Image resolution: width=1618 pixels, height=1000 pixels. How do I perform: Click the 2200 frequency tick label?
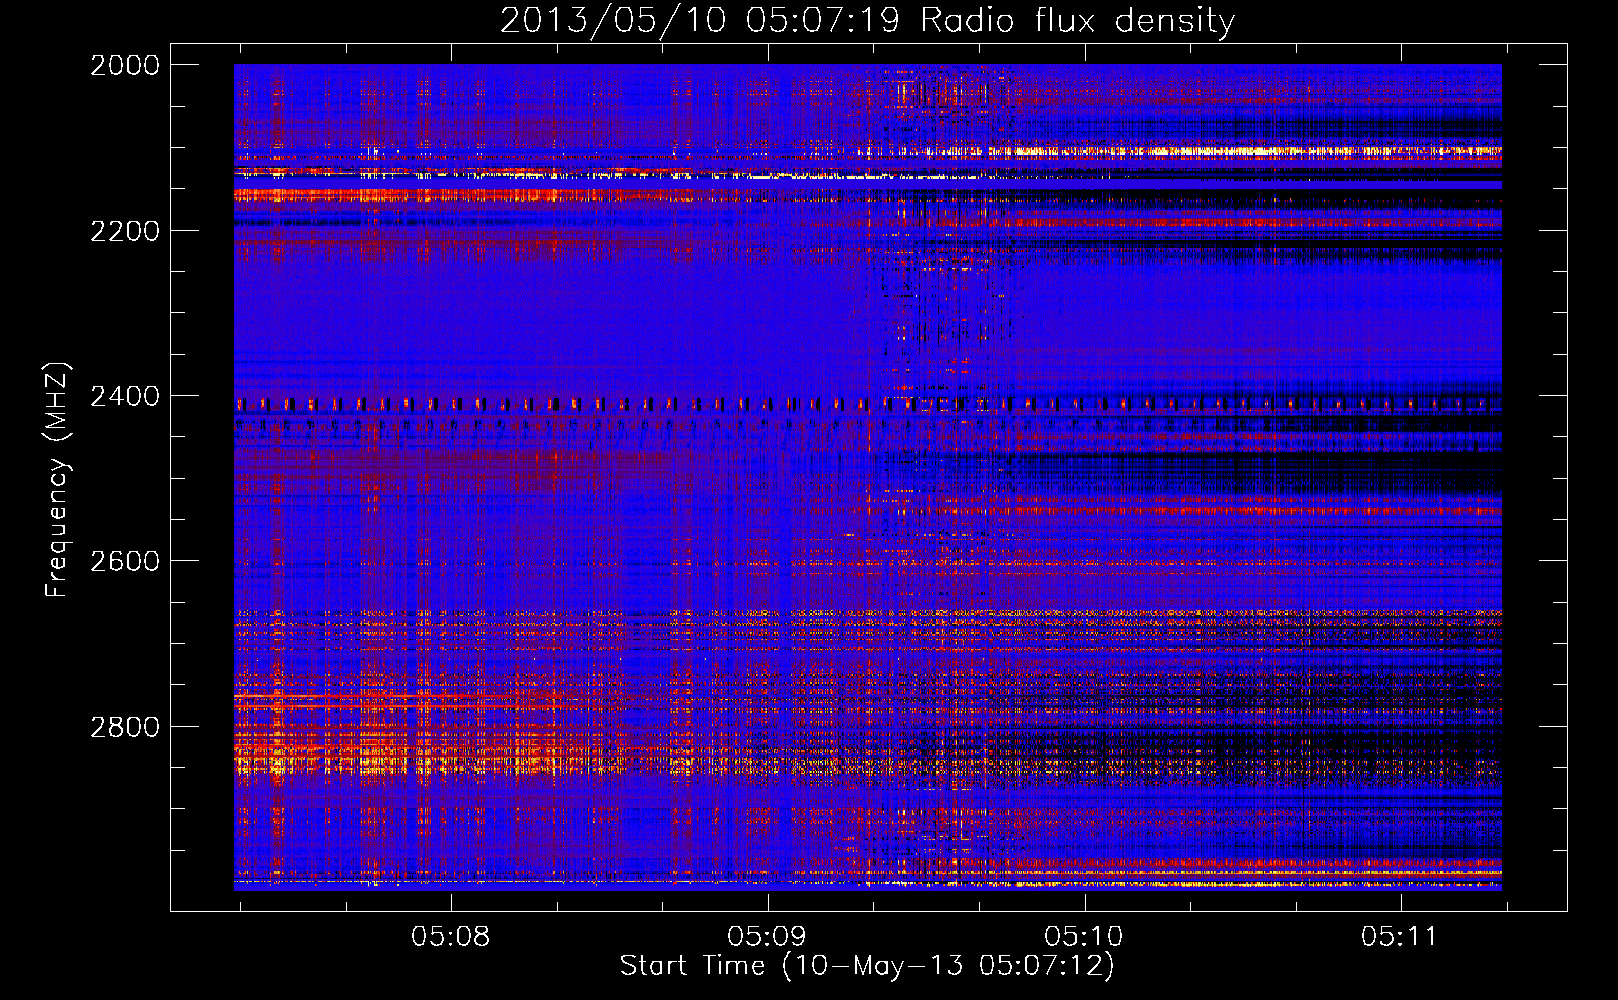pyautogui.click(x=125, y=231)
